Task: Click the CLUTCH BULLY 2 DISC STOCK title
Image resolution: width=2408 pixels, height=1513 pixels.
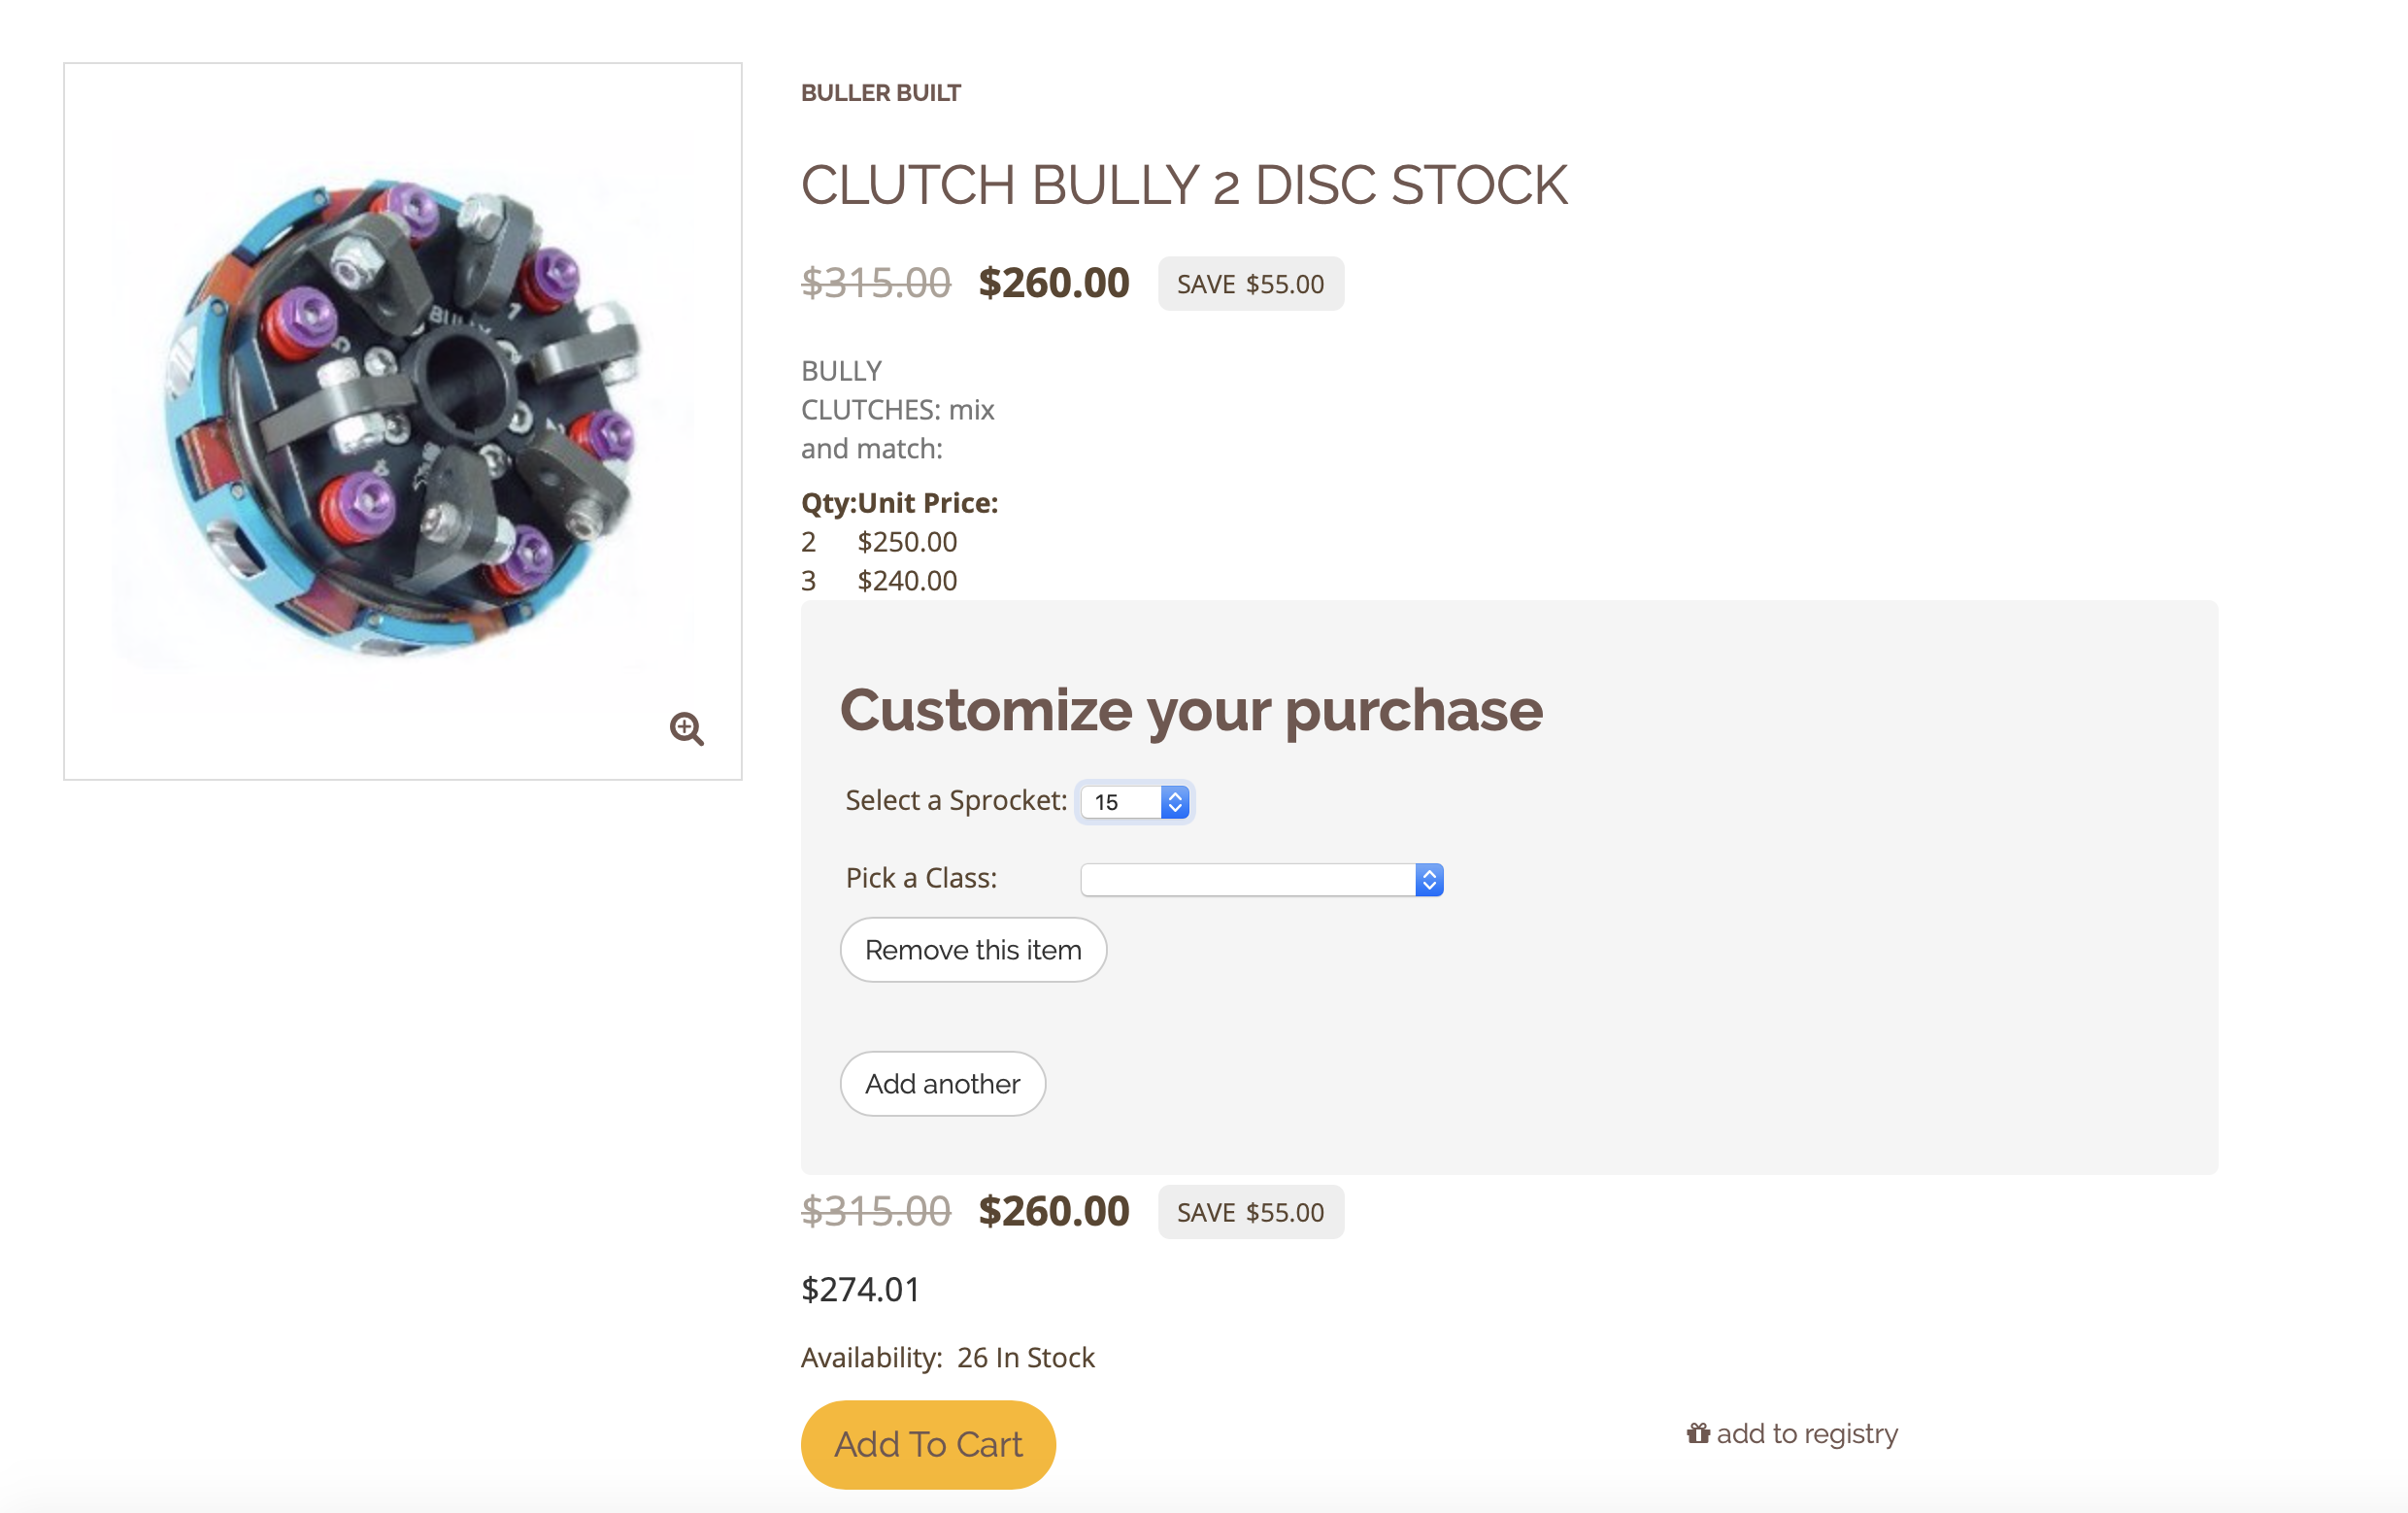Action: click(x=1183, y=185)
